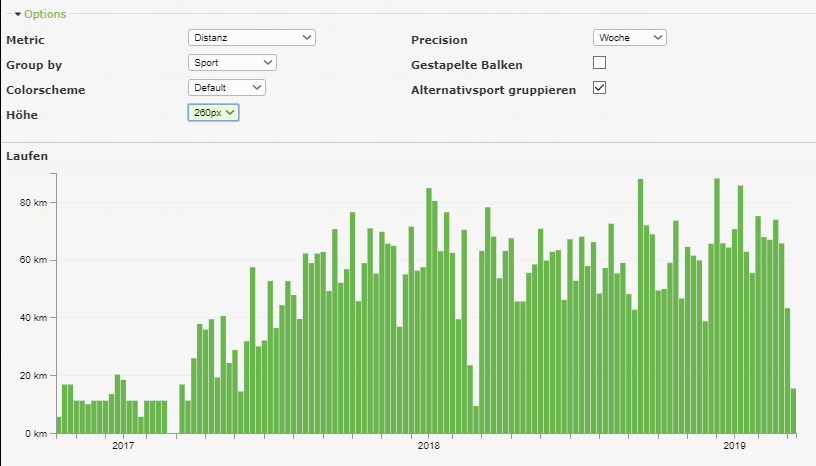Click the Options disclosure triangle icon

tap(18, 14)
